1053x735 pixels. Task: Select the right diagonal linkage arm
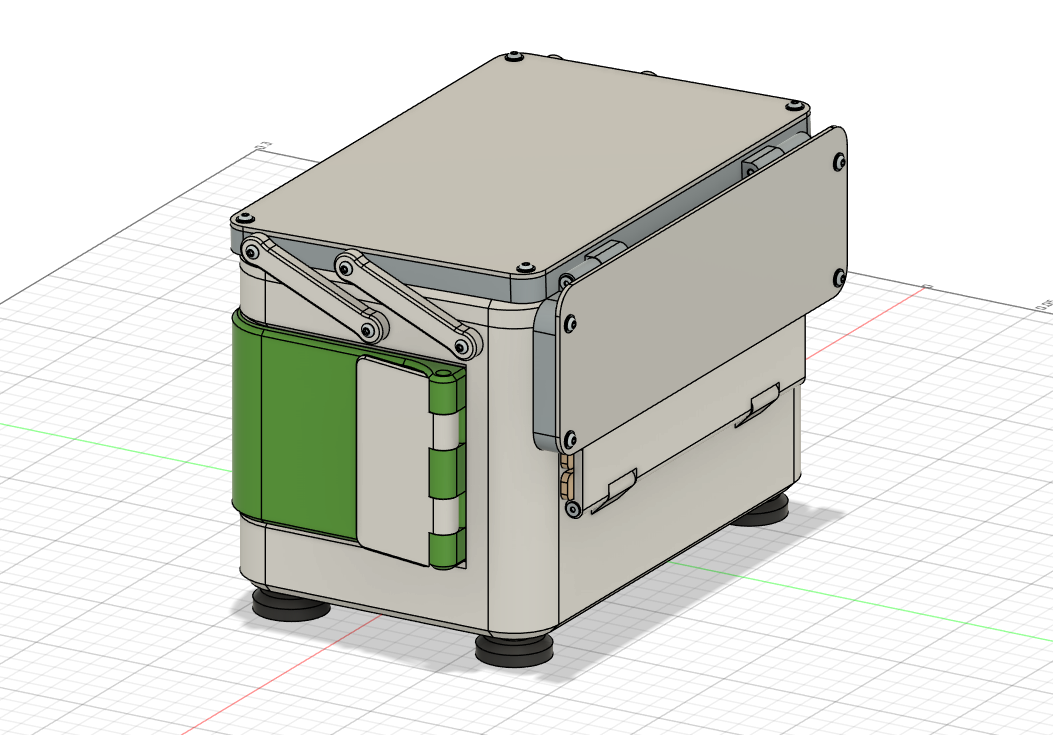click(x=408, y=304)
